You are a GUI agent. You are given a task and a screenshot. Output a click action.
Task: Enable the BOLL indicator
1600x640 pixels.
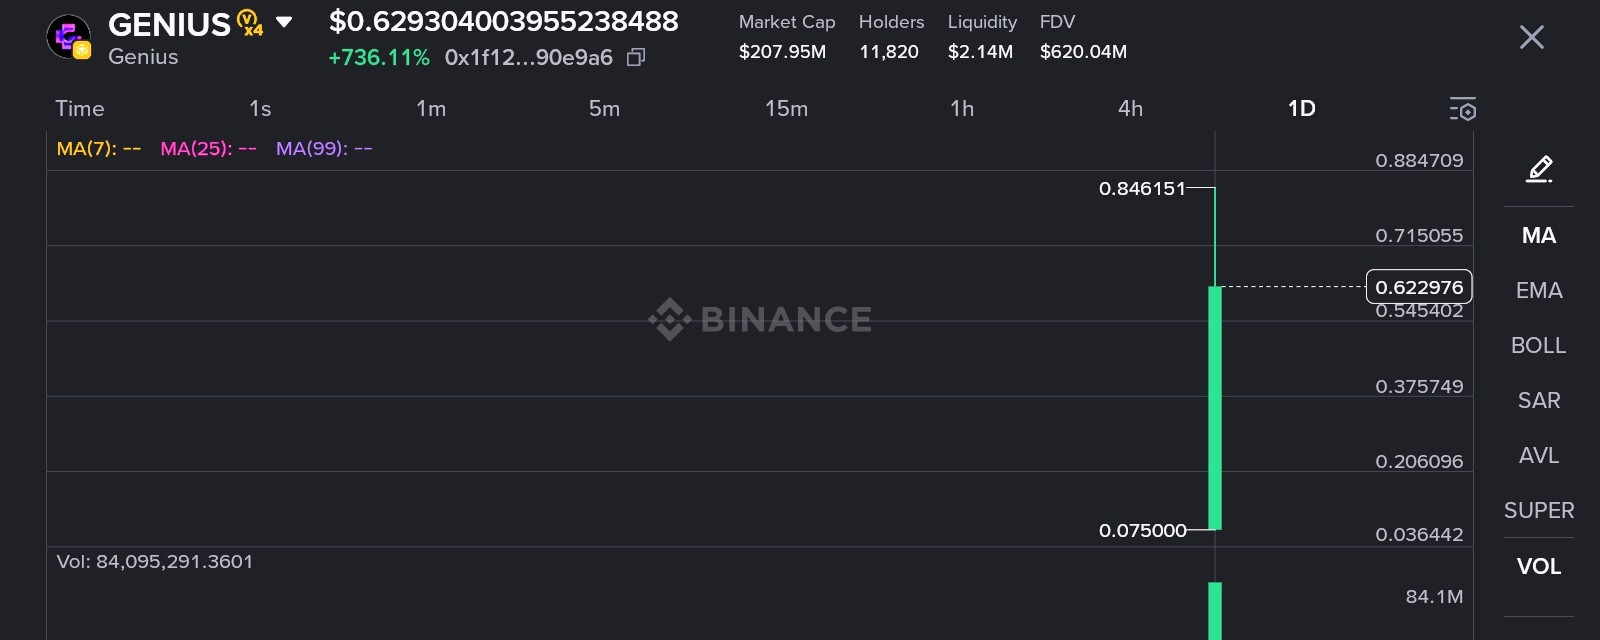coord(1538,345)
